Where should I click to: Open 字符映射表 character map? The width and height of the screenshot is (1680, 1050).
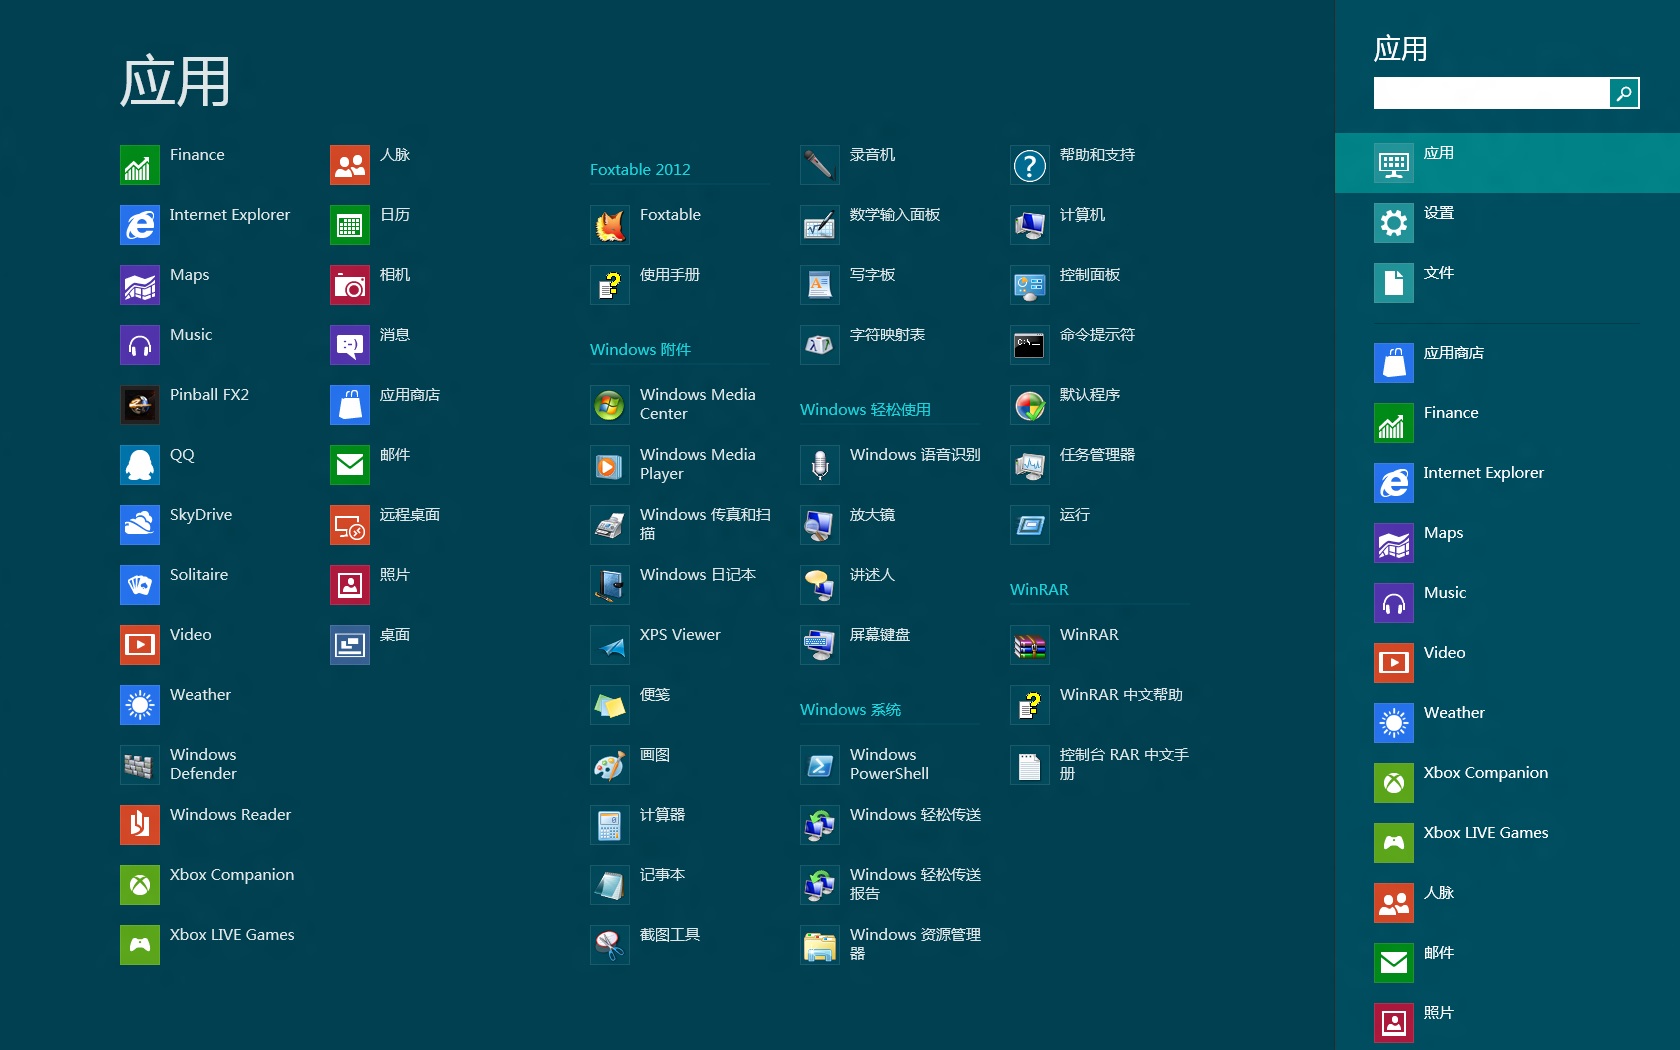tap(863, 345)
